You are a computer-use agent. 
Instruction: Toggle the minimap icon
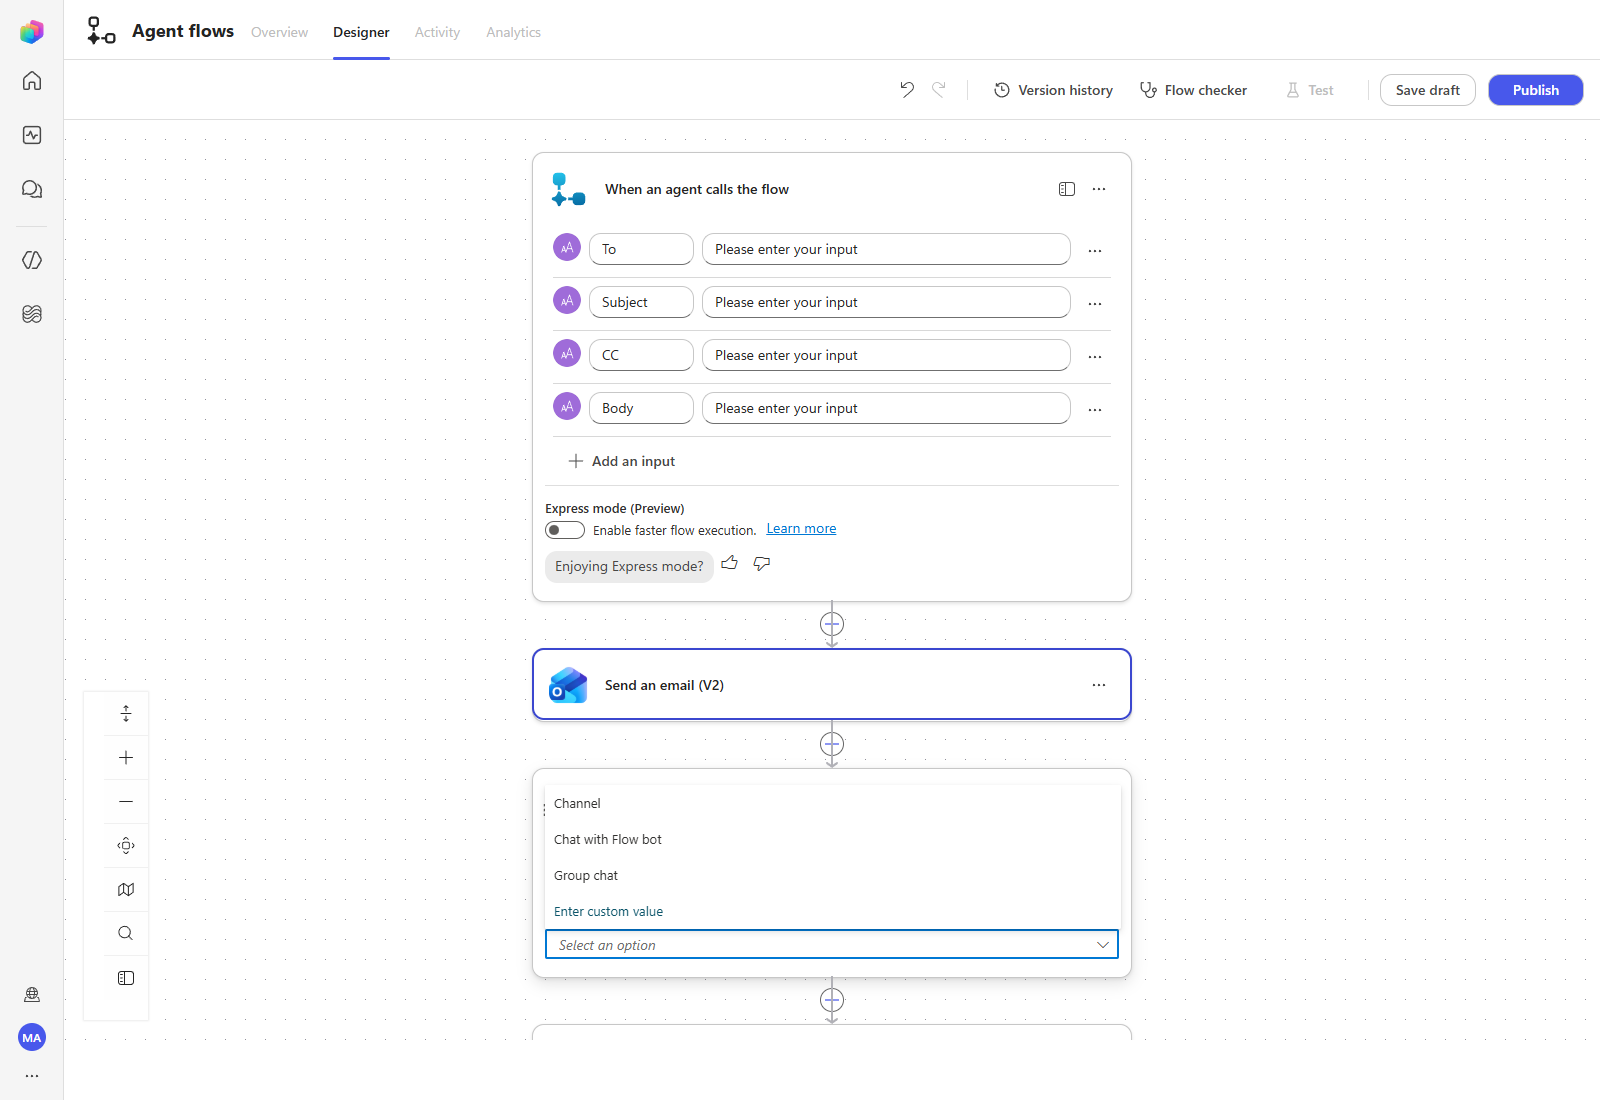(126, 890)
